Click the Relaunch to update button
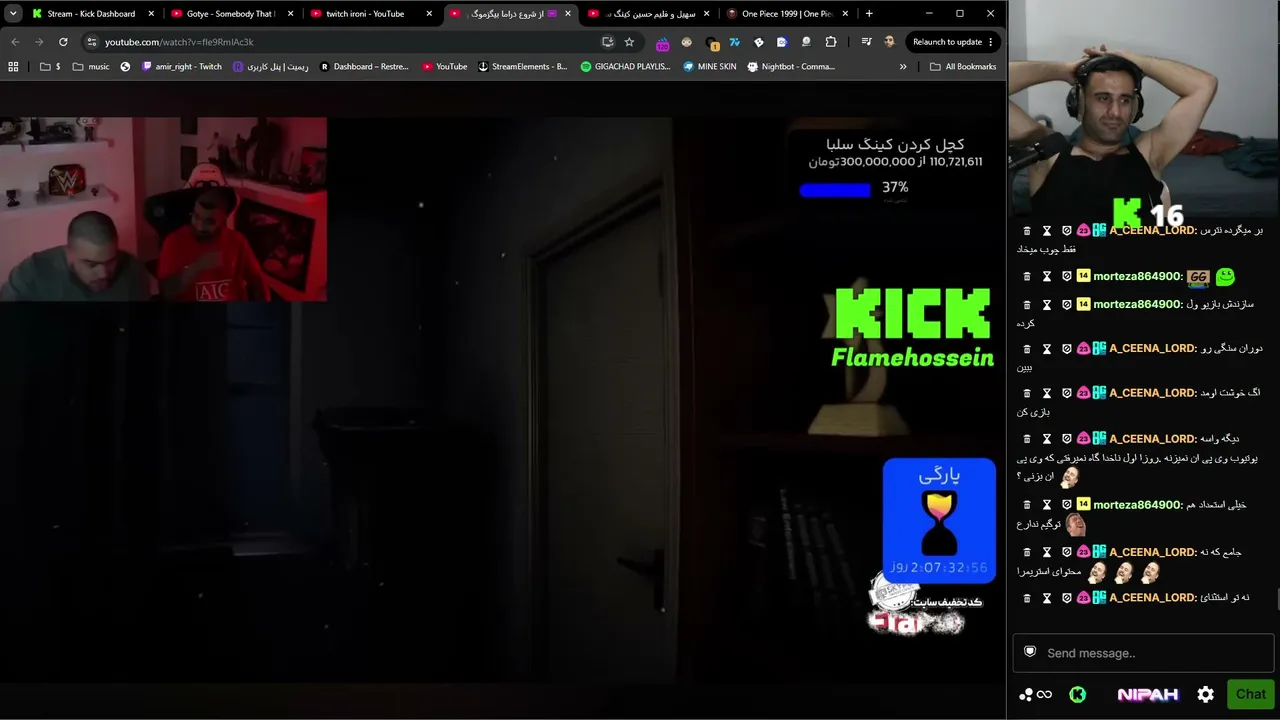1280x720 pixels. (948, 42)
